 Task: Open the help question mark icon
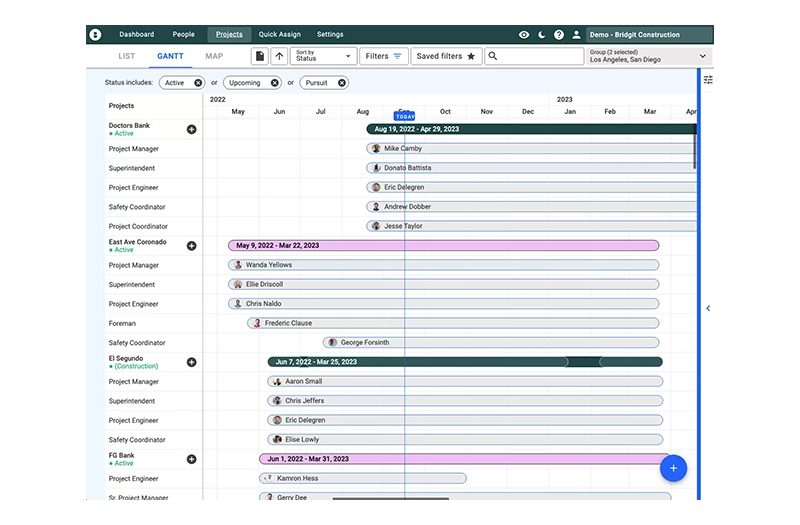click(559, 35)
